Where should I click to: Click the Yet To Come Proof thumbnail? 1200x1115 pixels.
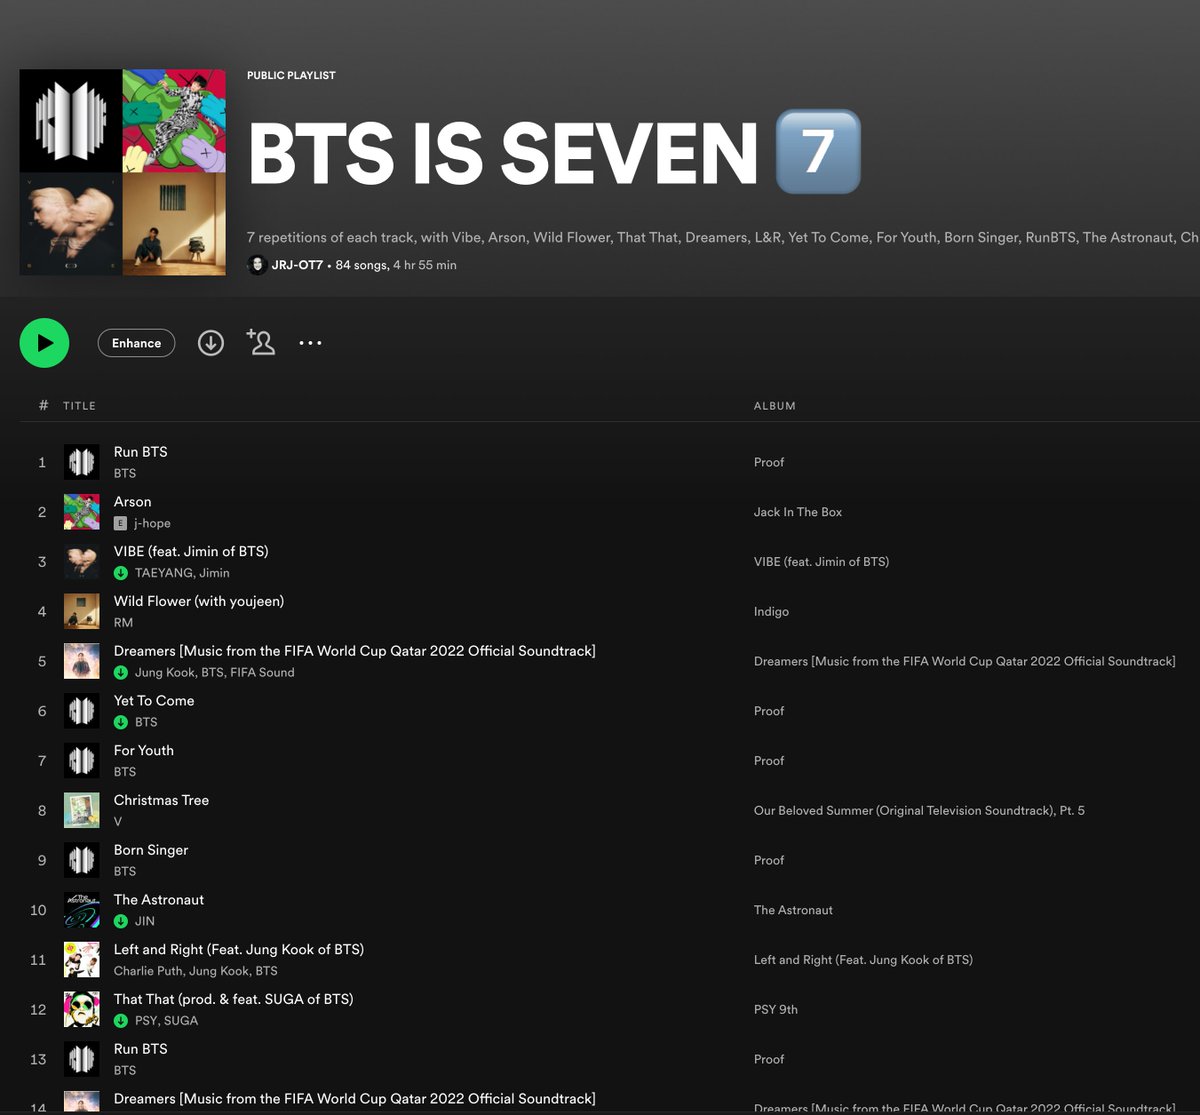coord(82,711)
